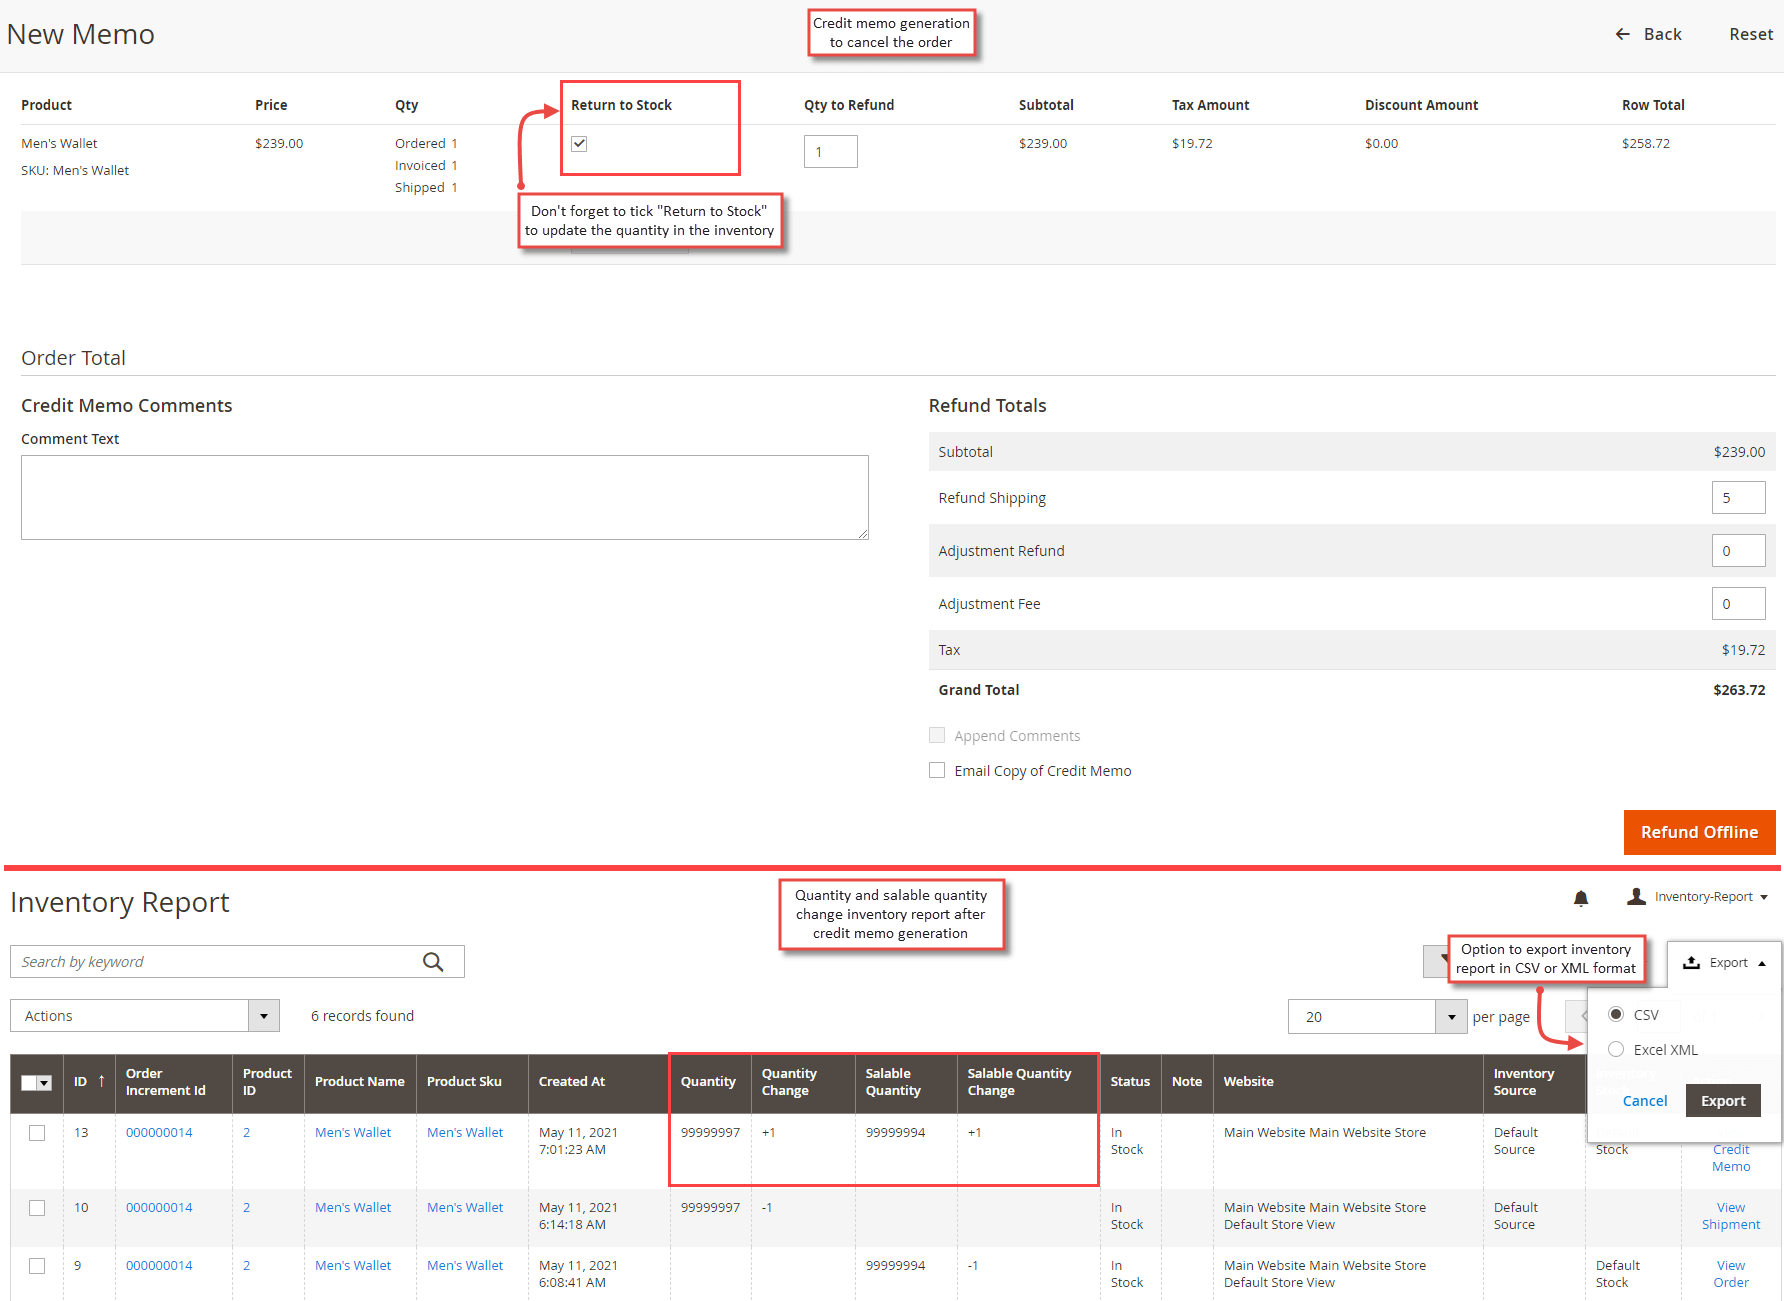
Task: Click the search magnifier icon
Action: click(x=434, y=961)
